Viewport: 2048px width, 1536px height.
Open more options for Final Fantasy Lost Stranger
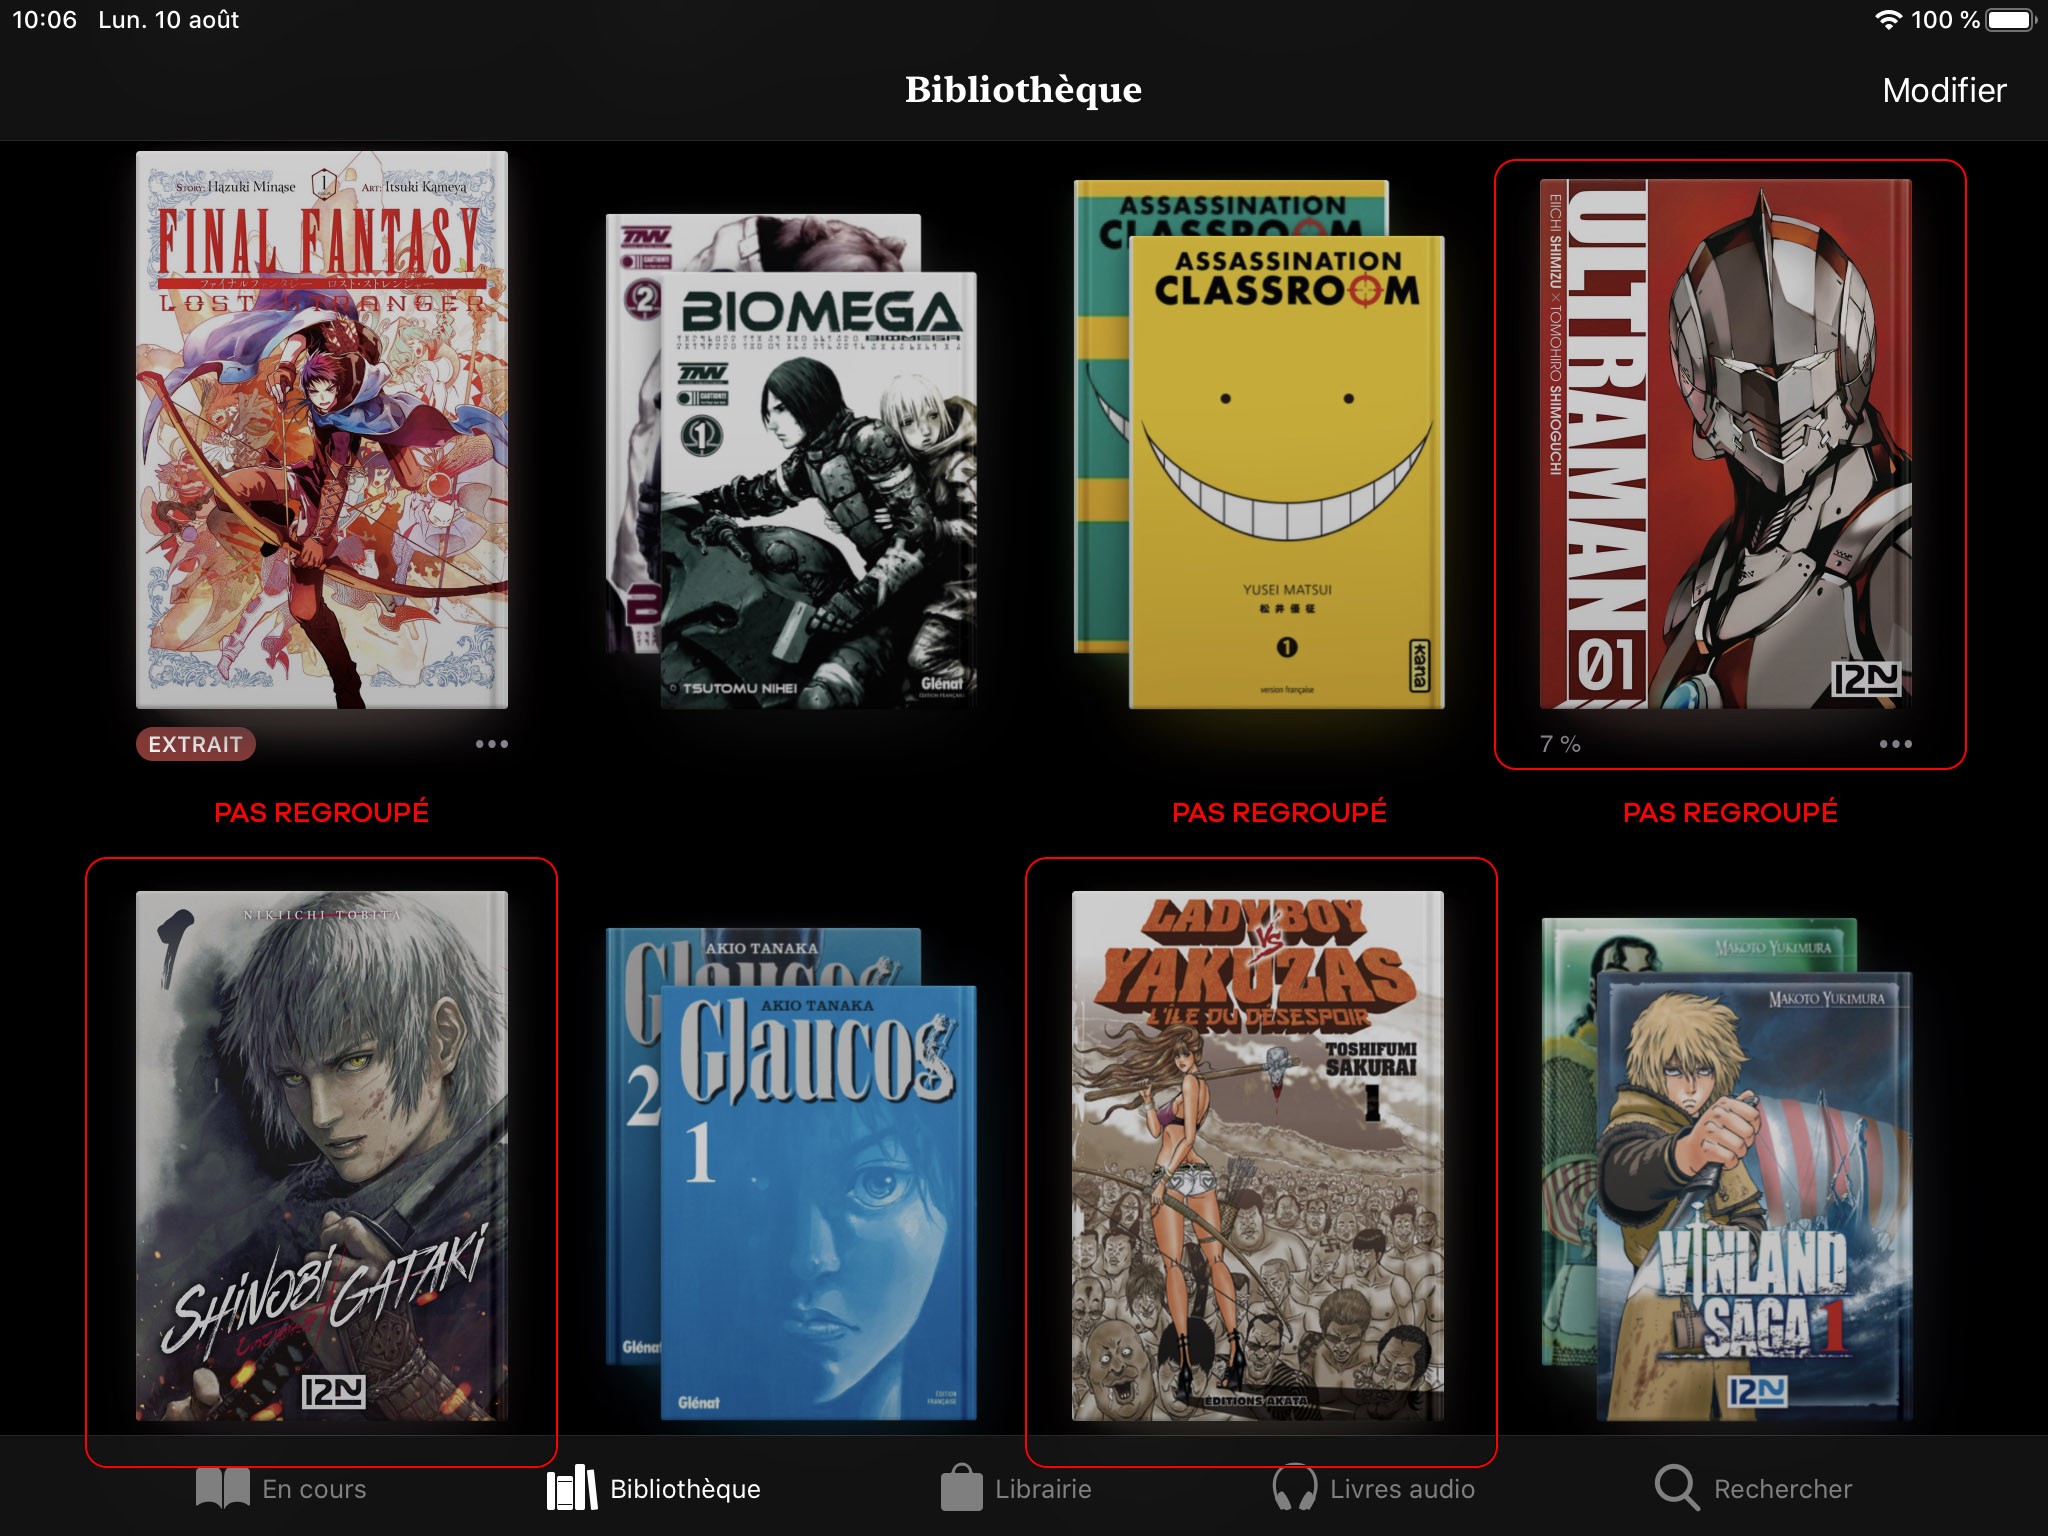click(491, 744)
